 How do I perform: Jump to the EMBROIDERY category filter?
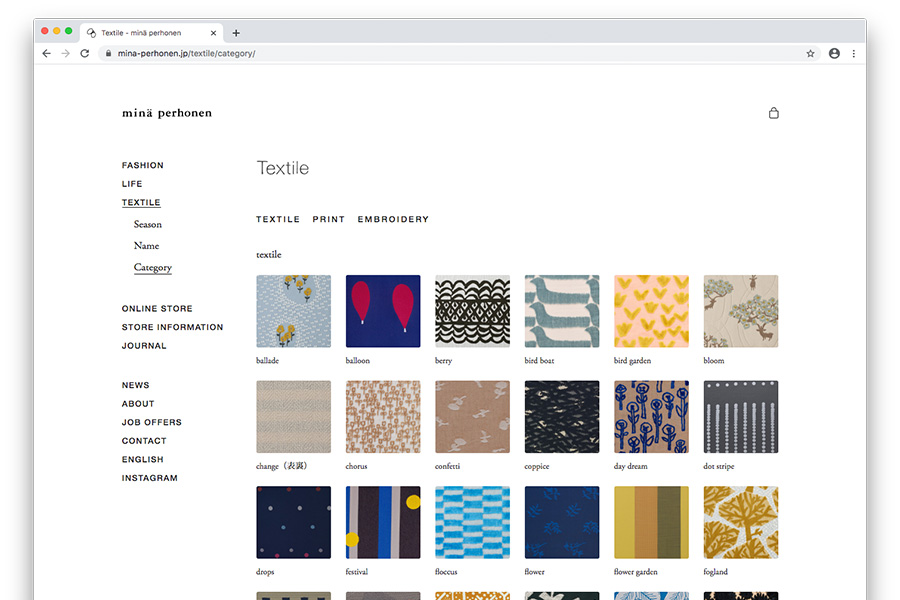(x=393, y=219)
